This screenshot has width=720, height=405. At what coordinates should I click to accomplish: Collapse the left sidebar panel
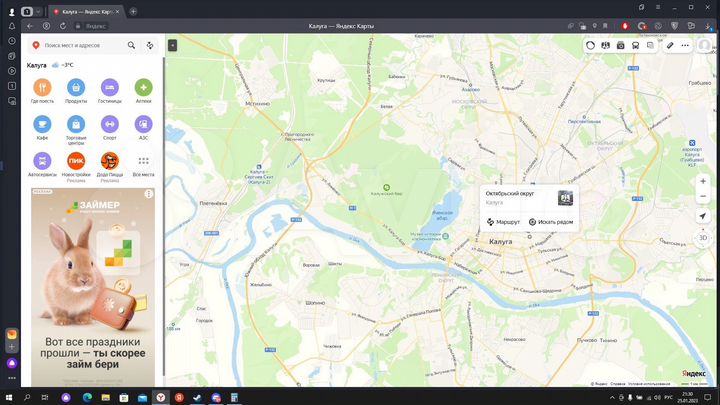tap(172, 45)
